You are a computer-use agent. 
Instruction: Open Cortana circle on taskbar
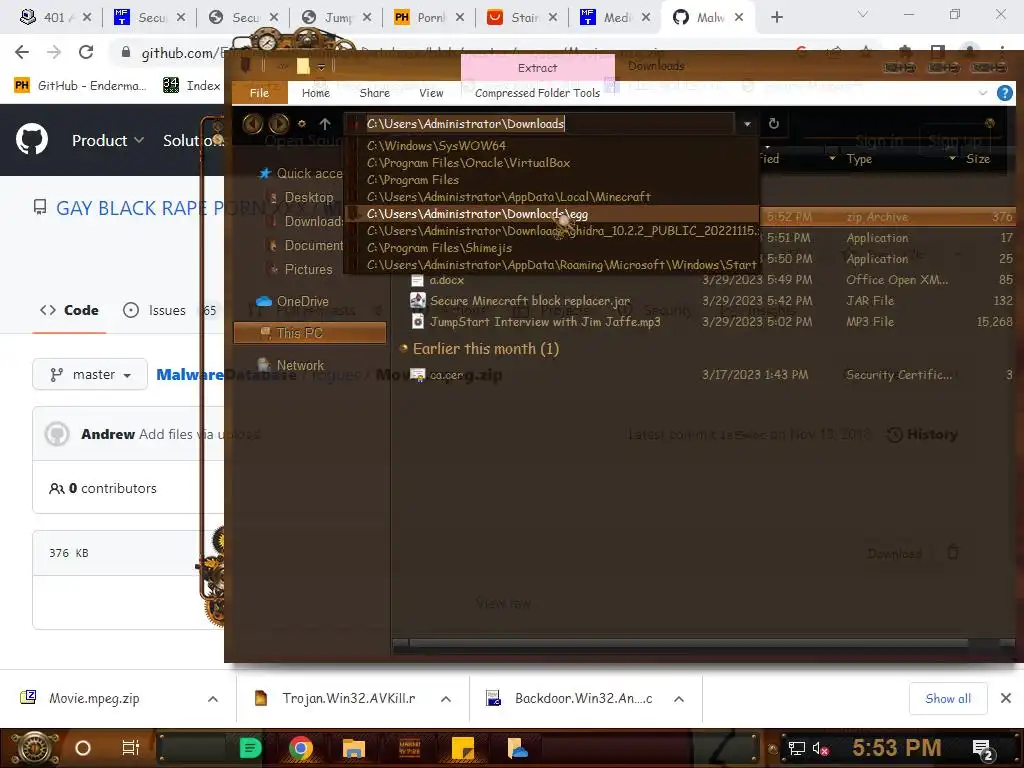(83, 748)
